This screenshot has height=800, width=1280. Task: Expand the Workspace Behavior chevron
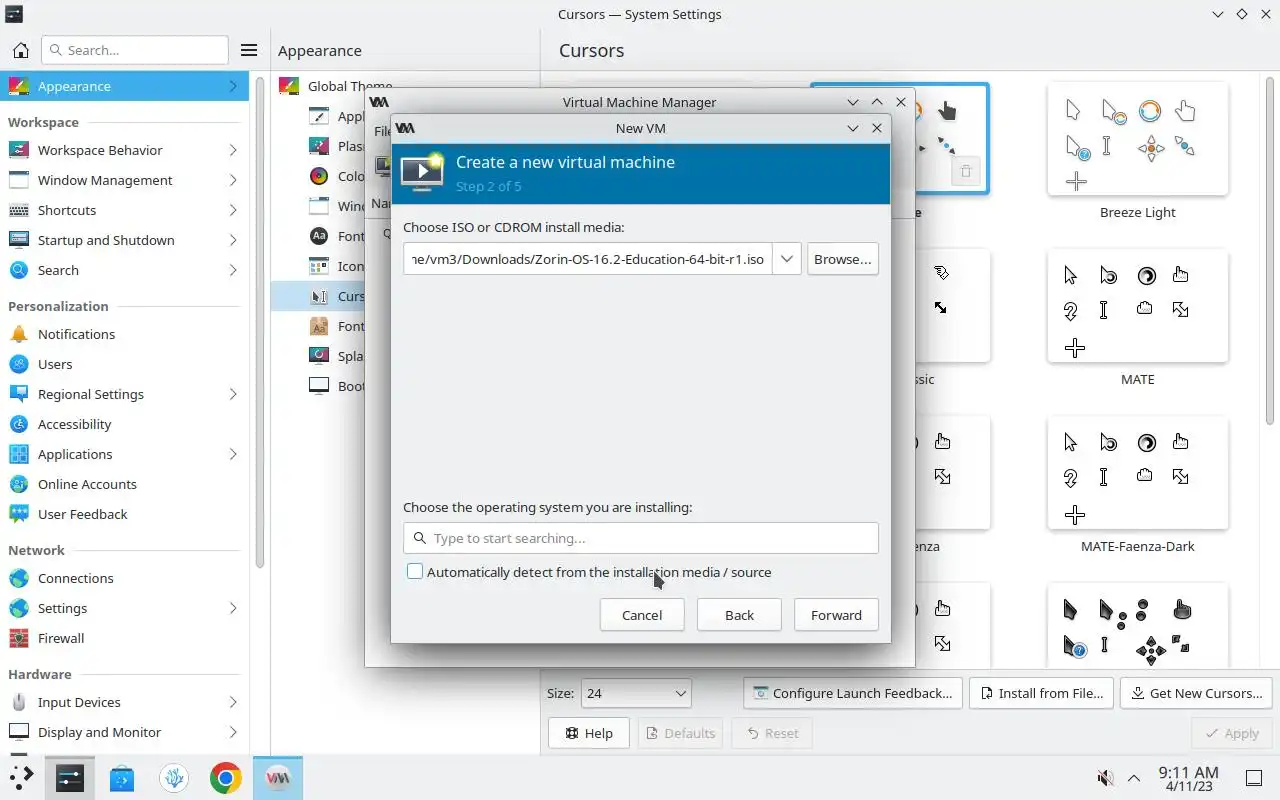[233, 150]
